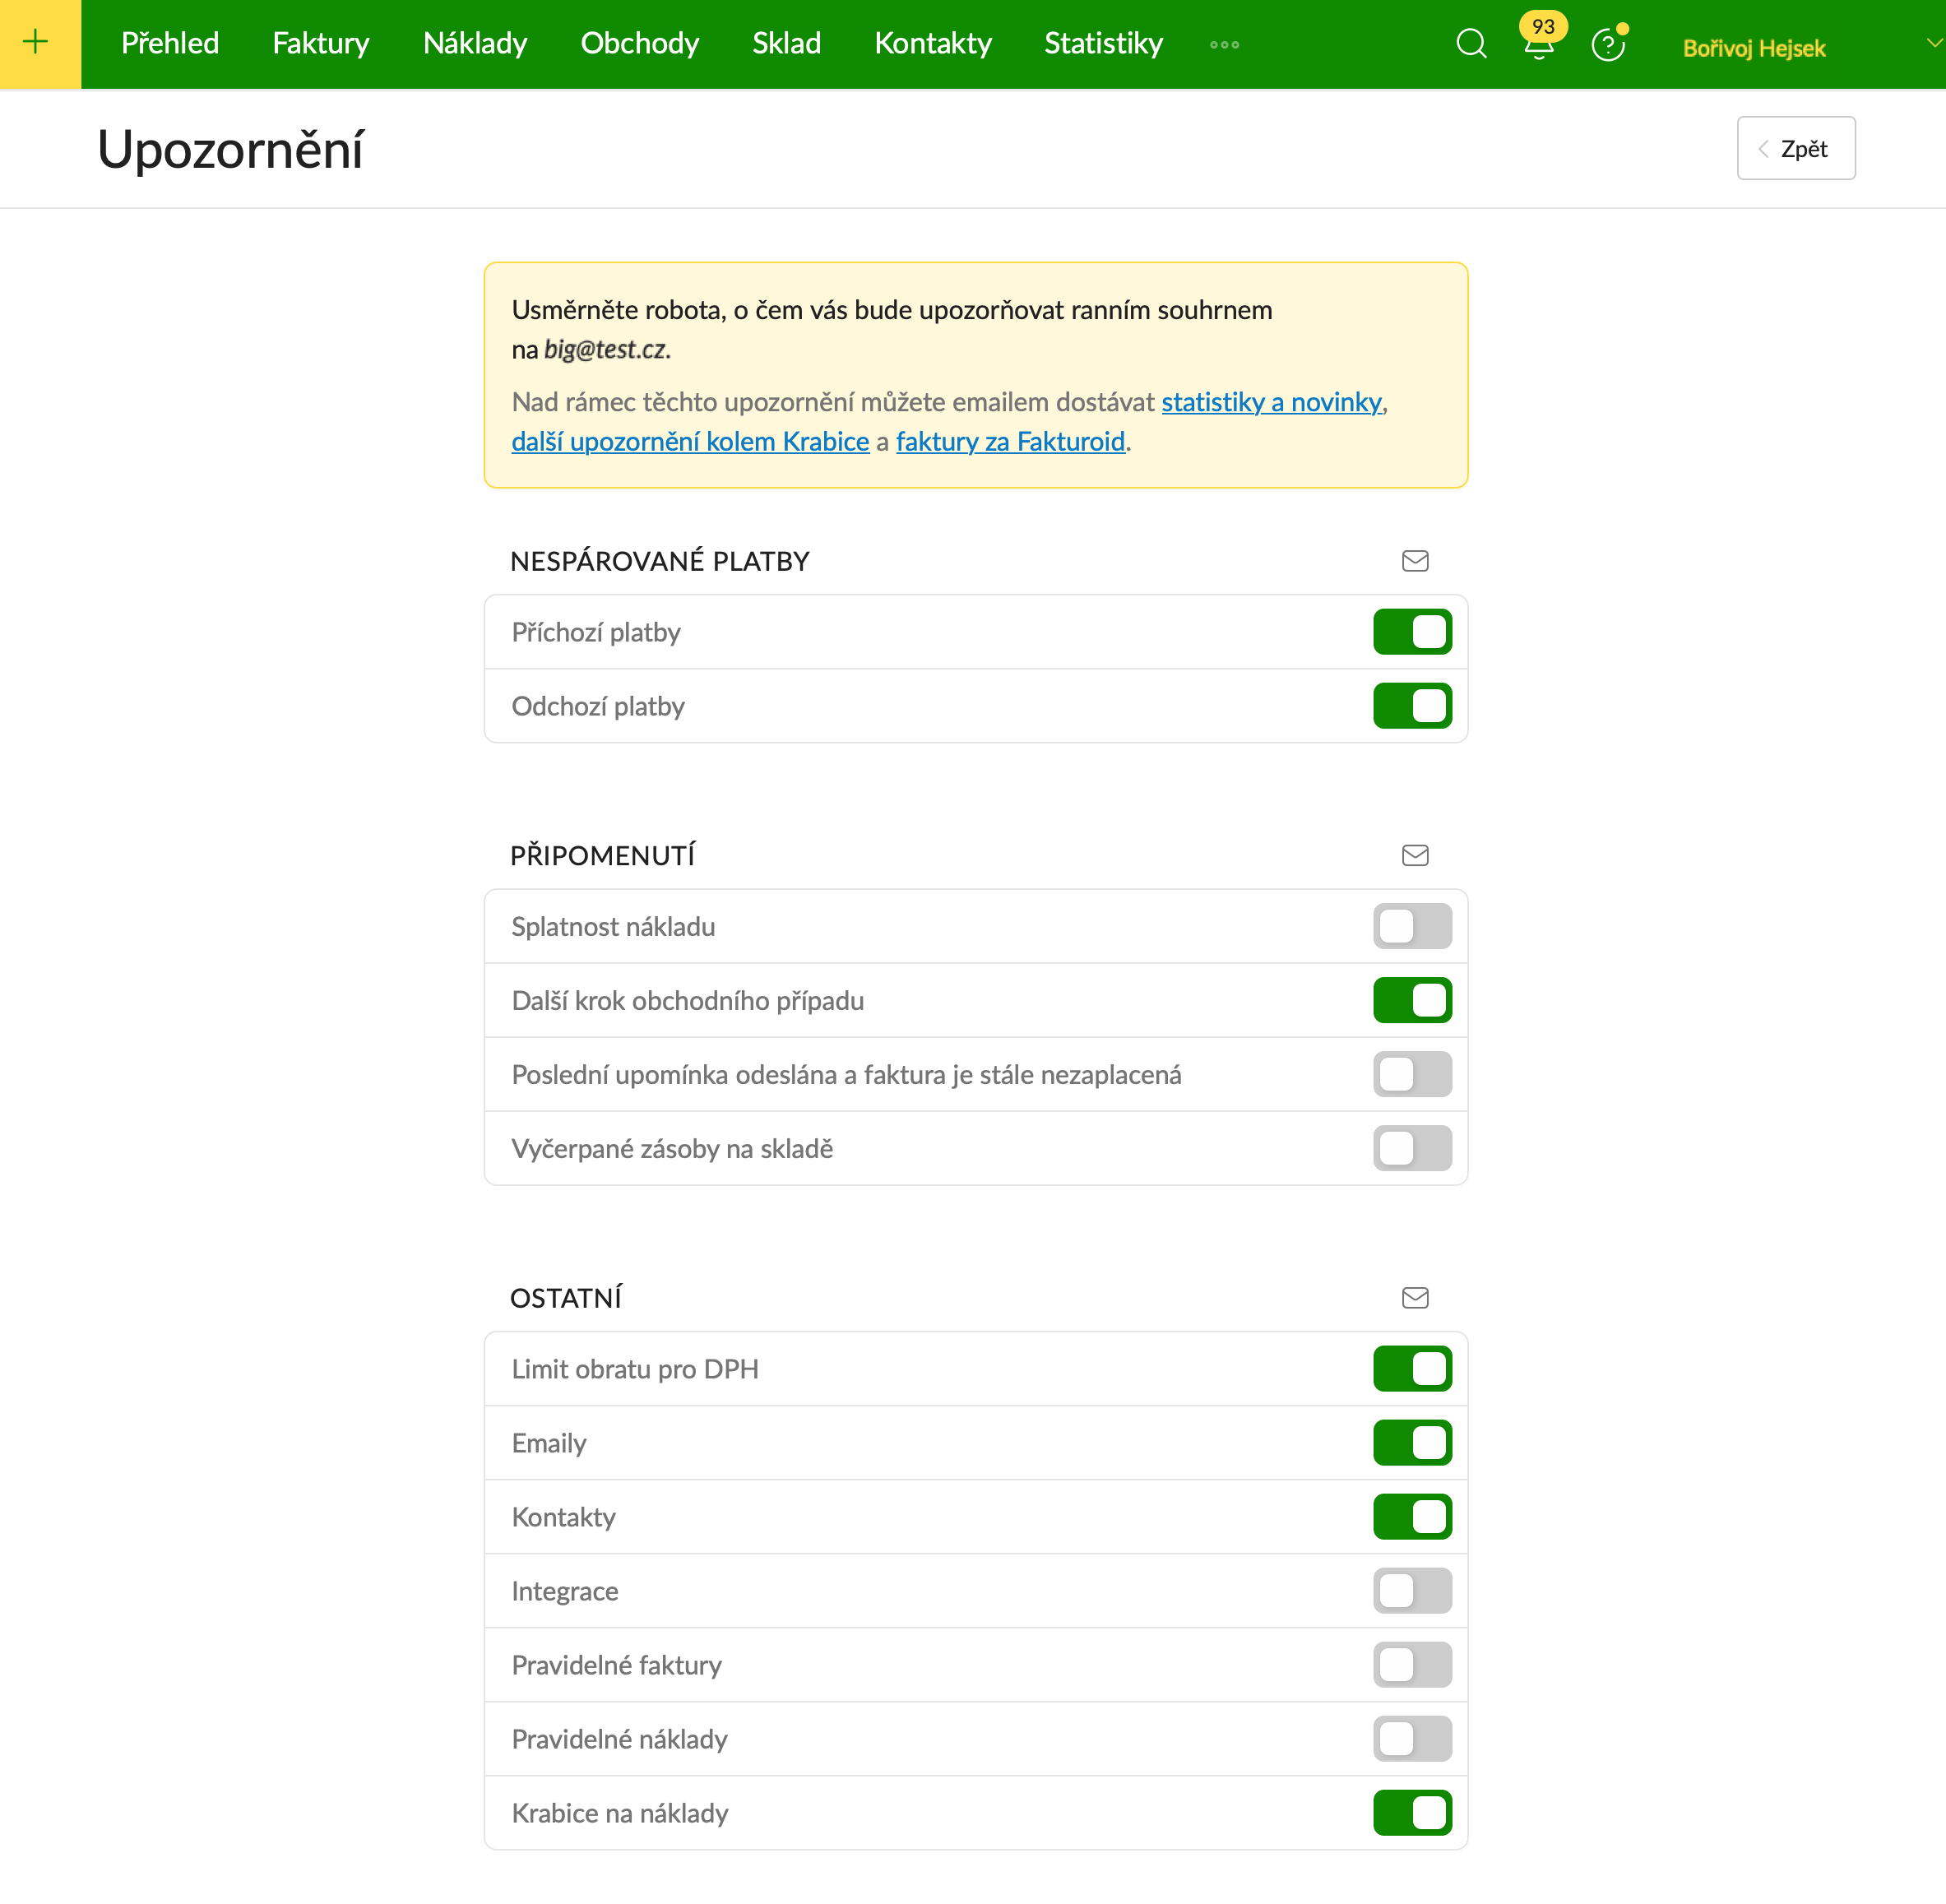Open the help question mark icon
Viewport: 1946px width, 1904px height.
click(x=1607, y=45)
